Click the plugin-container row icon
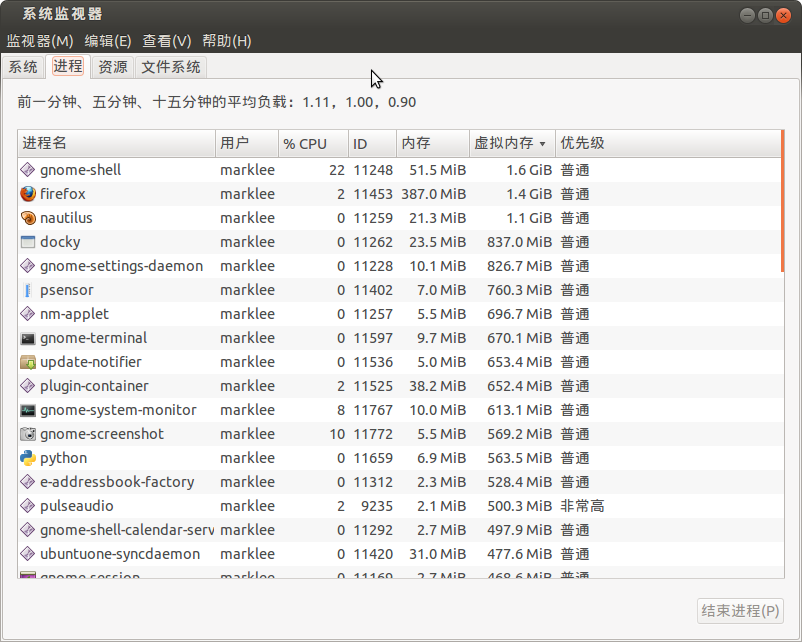Screen dimensions: 802x642 (x=28, y=386)
